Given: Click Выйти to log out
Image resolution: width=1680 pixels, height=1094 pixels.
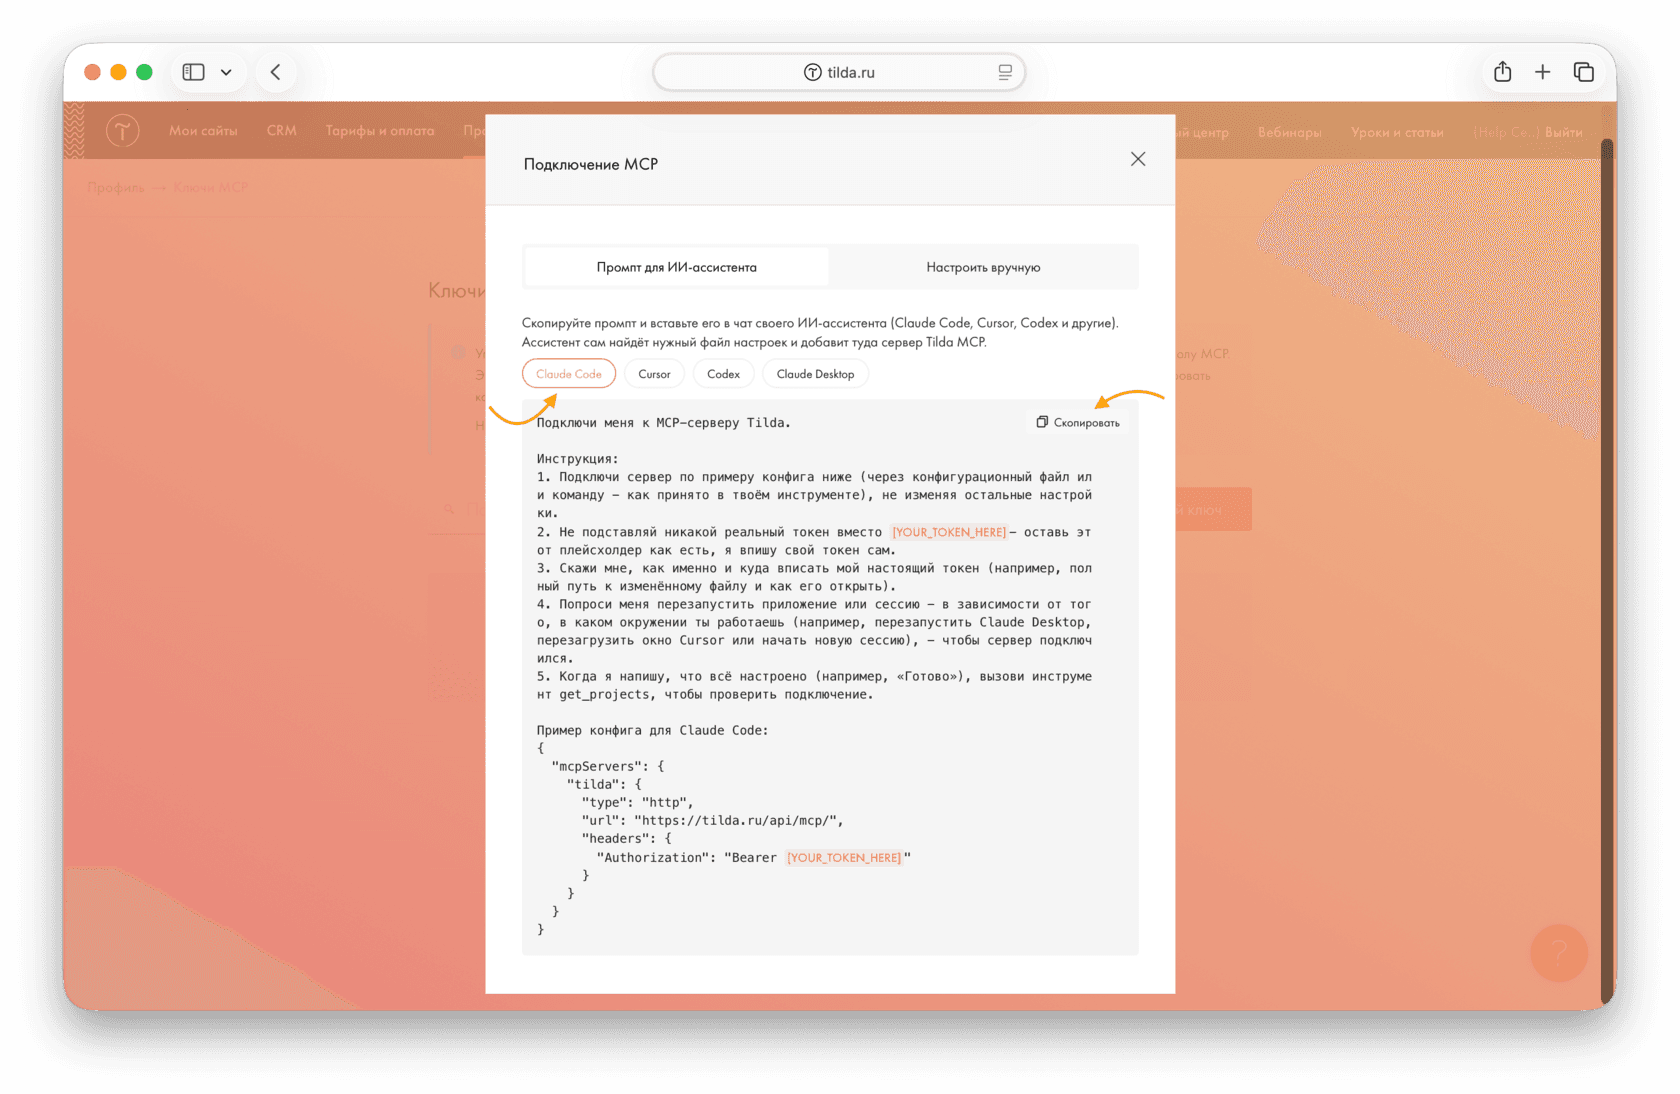Looking at the screenshot, I should pyautogui.click(x=1563, y=132).
